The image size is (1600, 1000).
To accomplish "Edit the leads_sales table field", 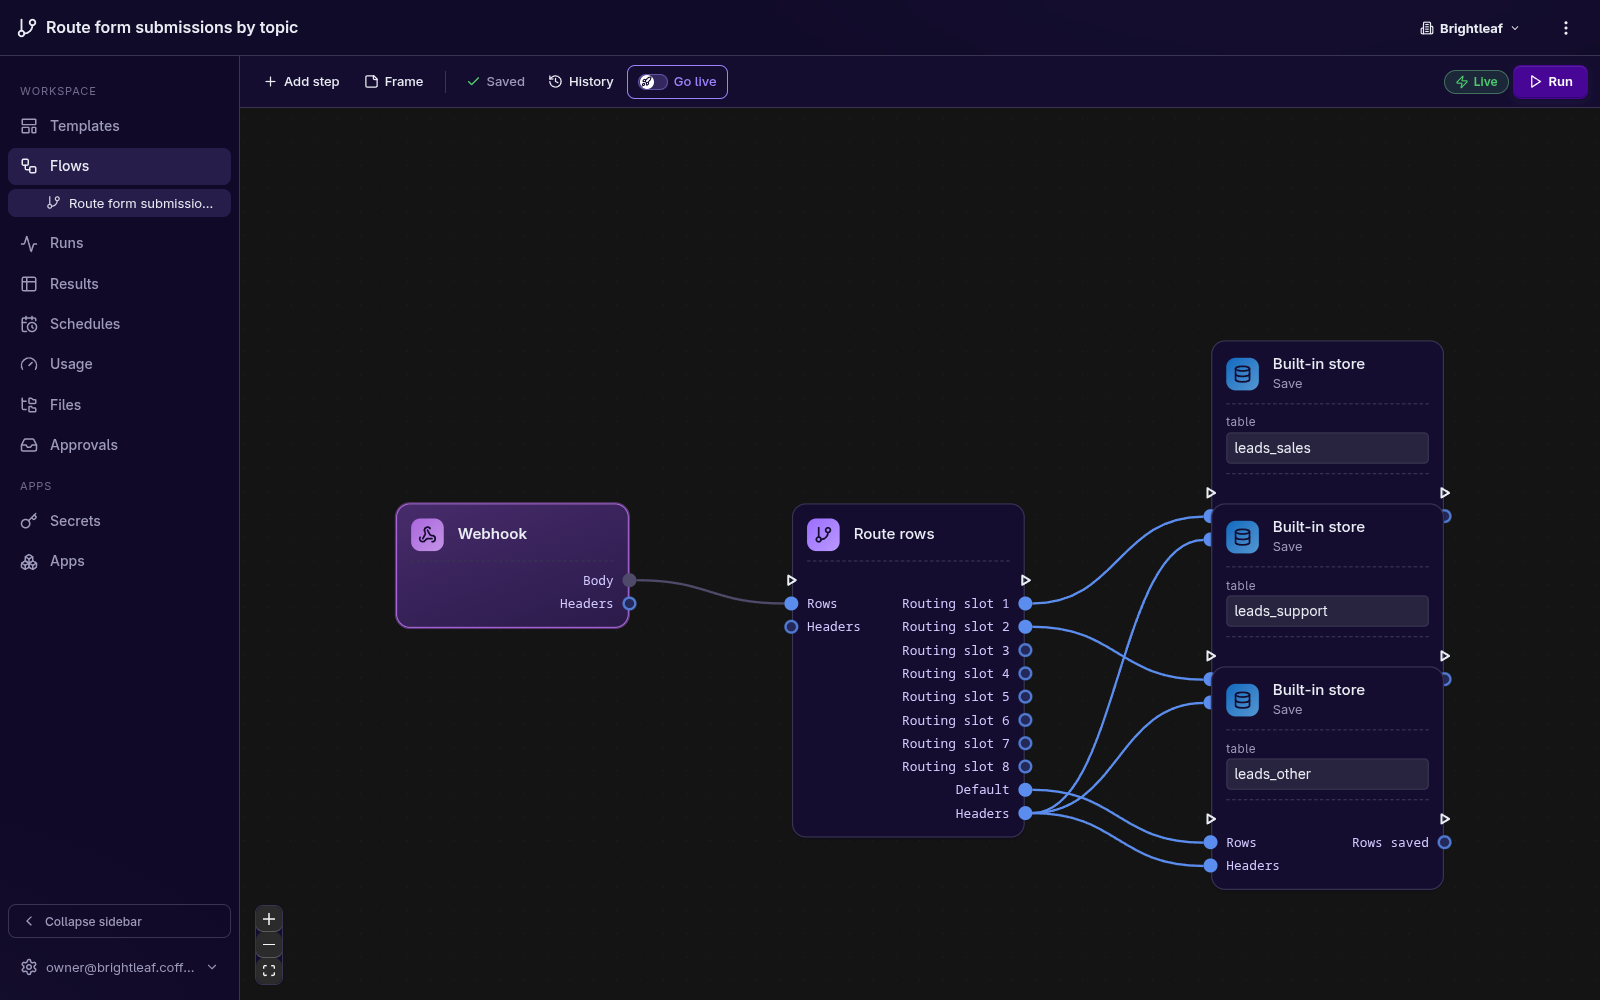I will (x=1327, y=448).
